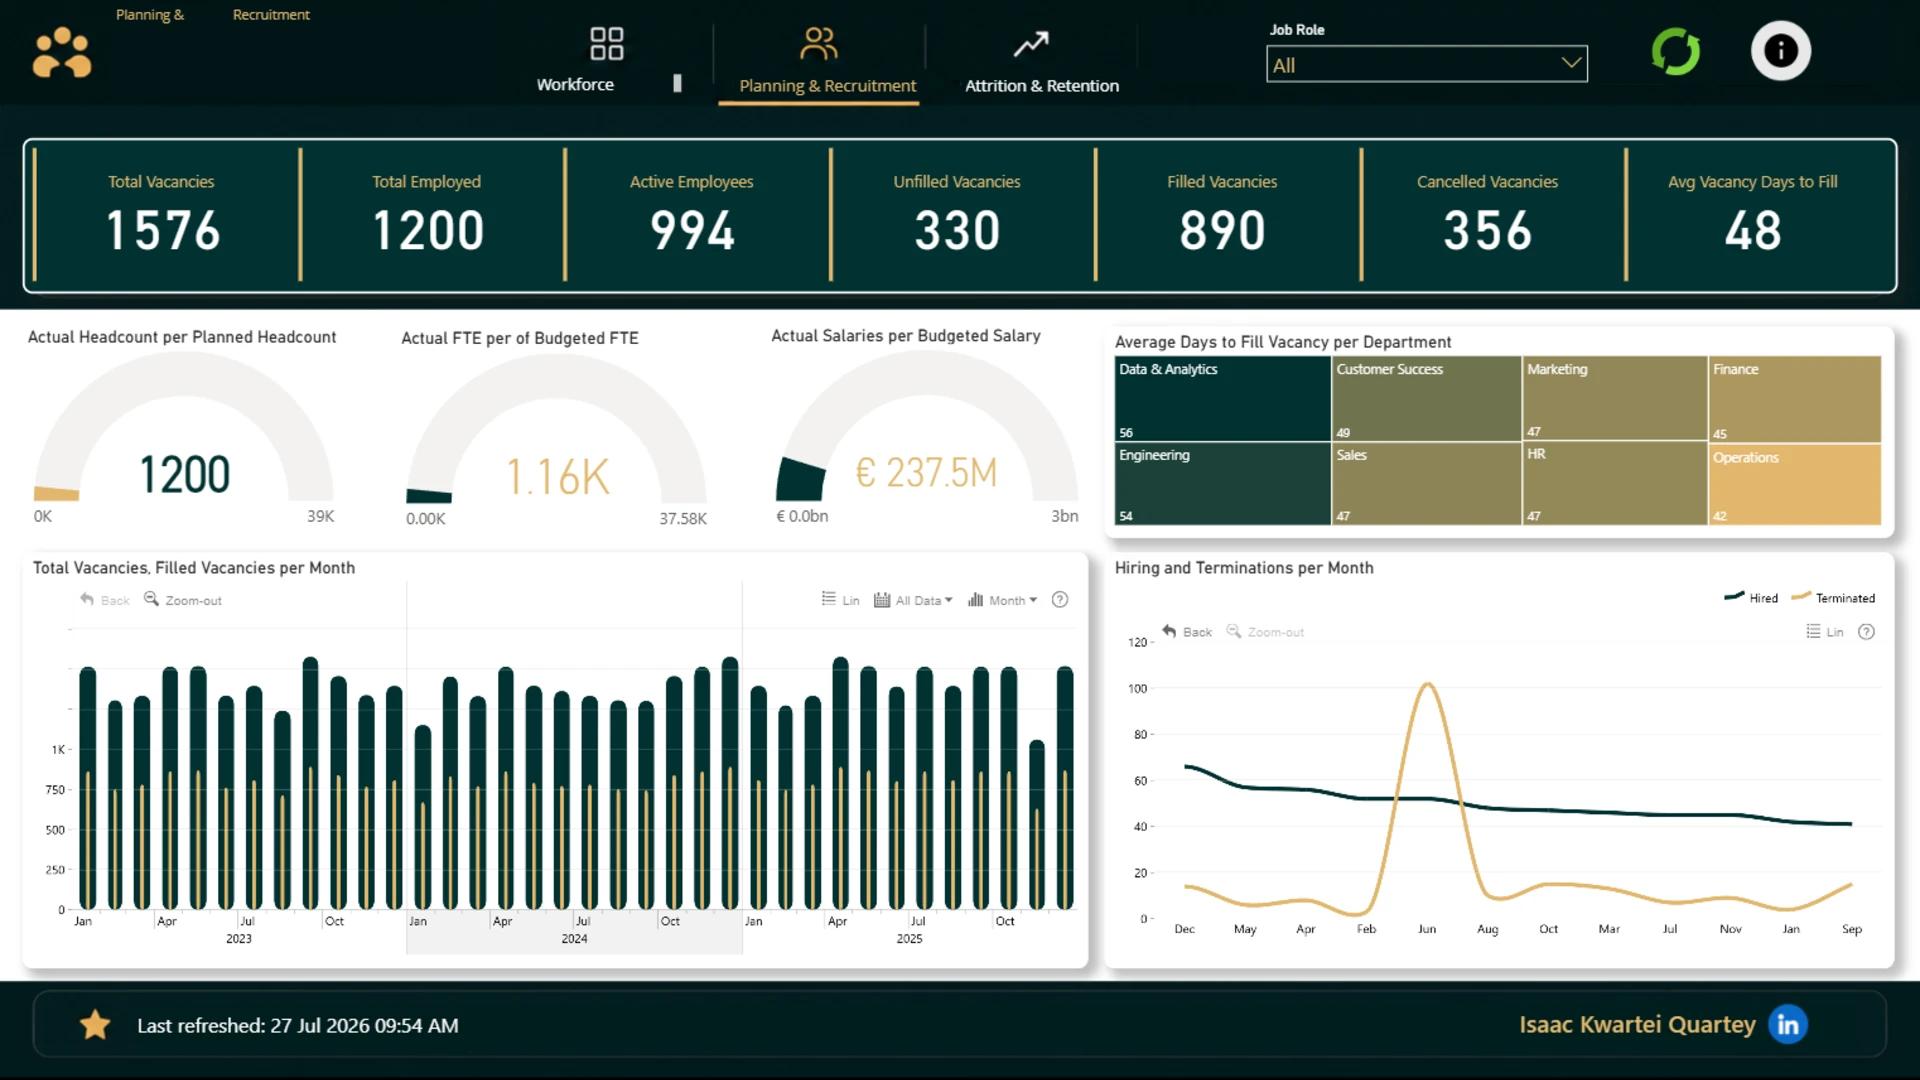Expand the All Data range dropdown
The width and height of the screenshot is (1920, 1080).
[913, 600]
